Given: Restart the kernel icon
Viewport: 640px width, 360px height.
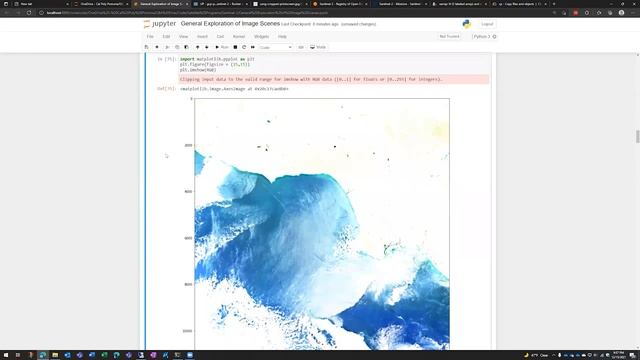Looking at the screenshot, I should [244, 47].
